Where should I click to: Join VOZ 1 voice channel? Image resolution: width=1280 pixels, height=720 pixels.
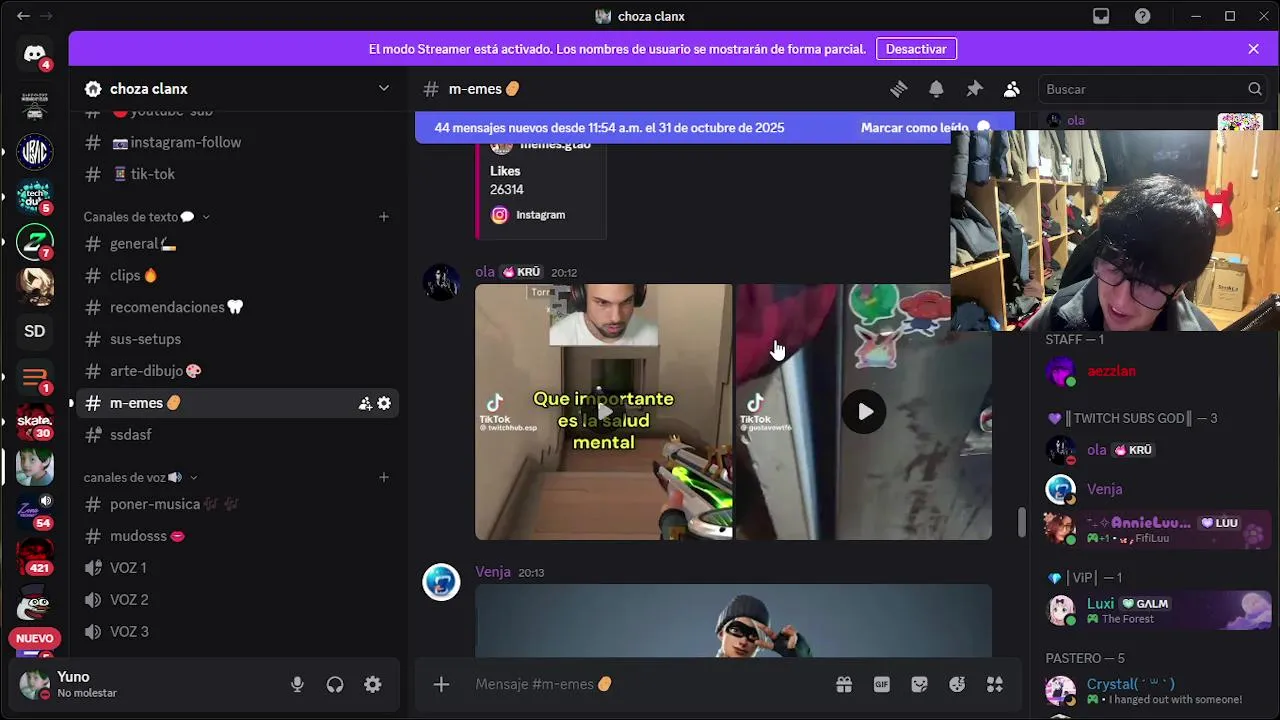[x=238, y=568]
